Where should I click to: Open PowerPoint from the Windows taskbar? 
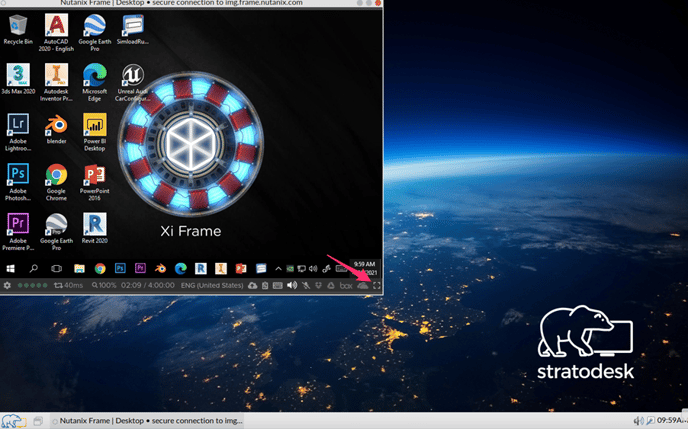pyautogui.click(x=241, y=268)
